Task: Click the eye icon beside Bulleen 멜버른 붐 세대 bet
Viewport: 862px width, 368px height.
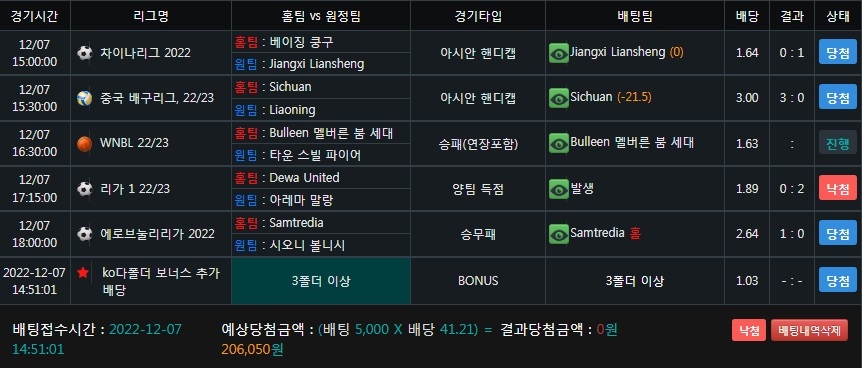Action: tap(559, 144)
